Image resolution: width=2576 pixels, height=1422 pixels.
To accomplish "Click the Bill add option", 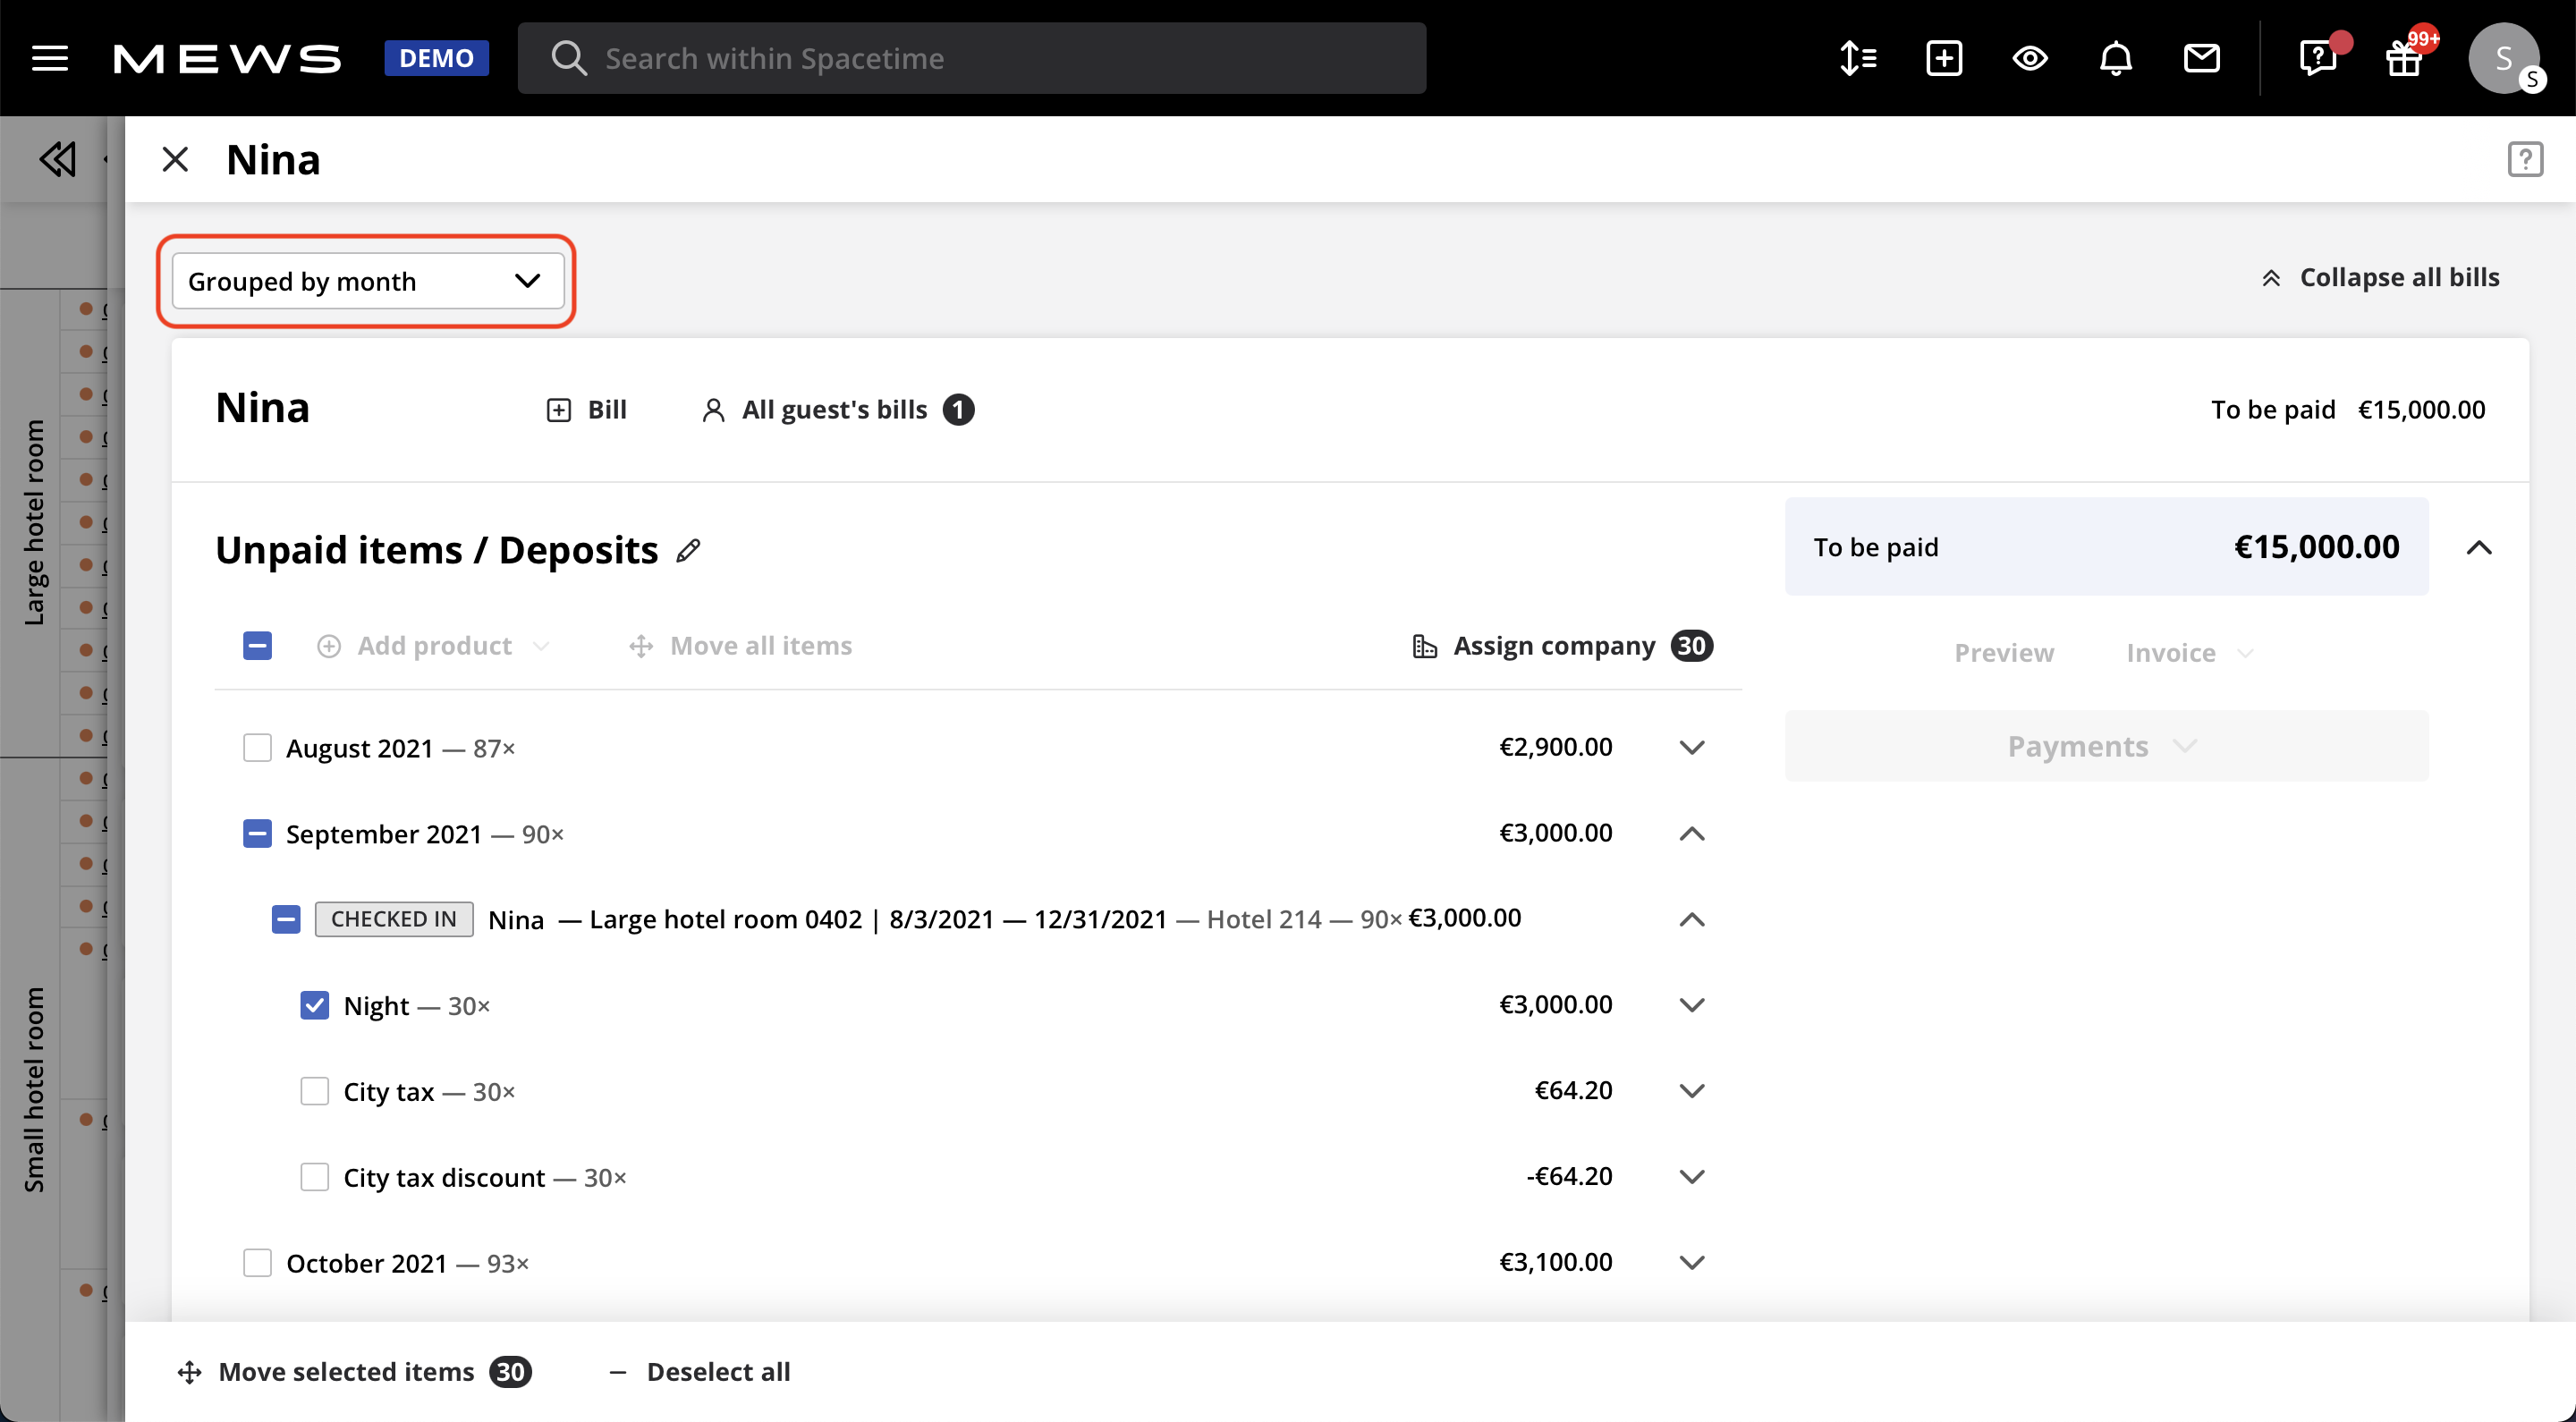I will click(x=587, y=410).
